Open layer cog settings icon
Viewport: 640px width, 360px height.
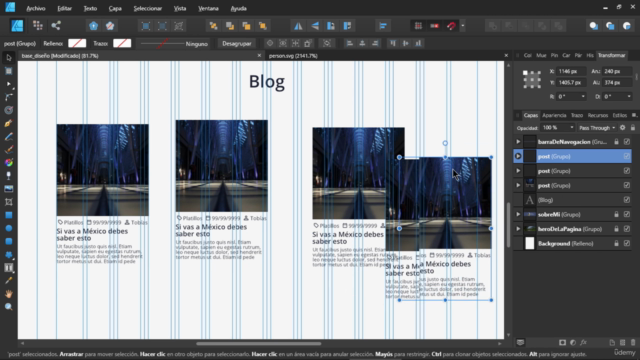(x=622, y=128)
